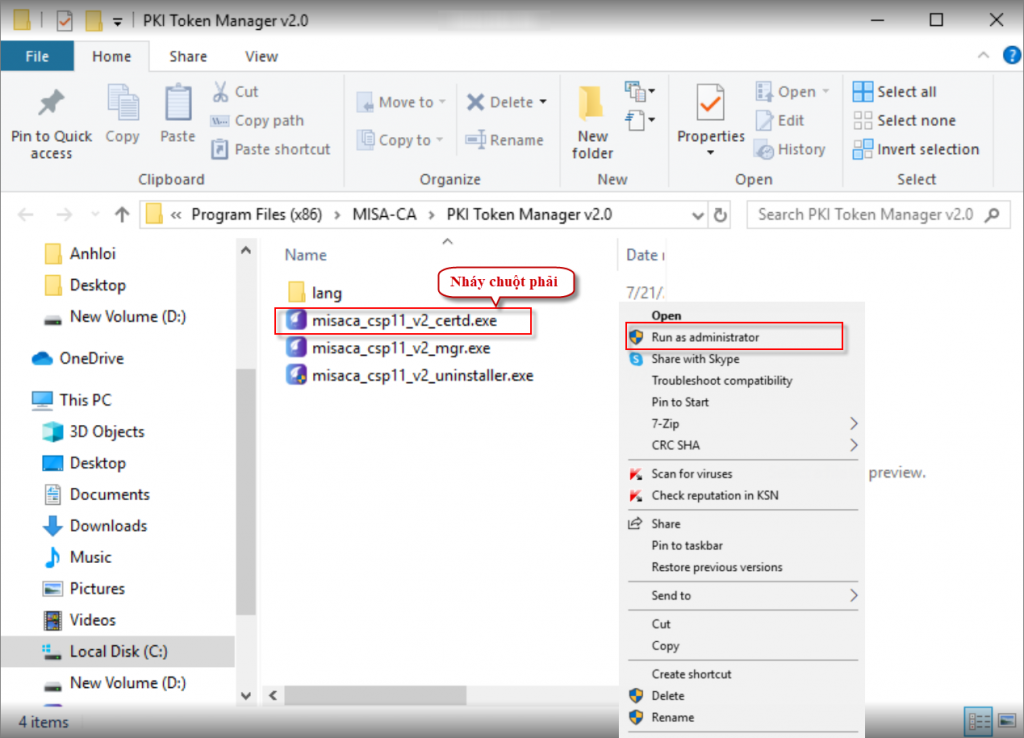Click the Copy ribbon icon
The width and height of the screenshot is (1024, 738).
tap(122, 104)
